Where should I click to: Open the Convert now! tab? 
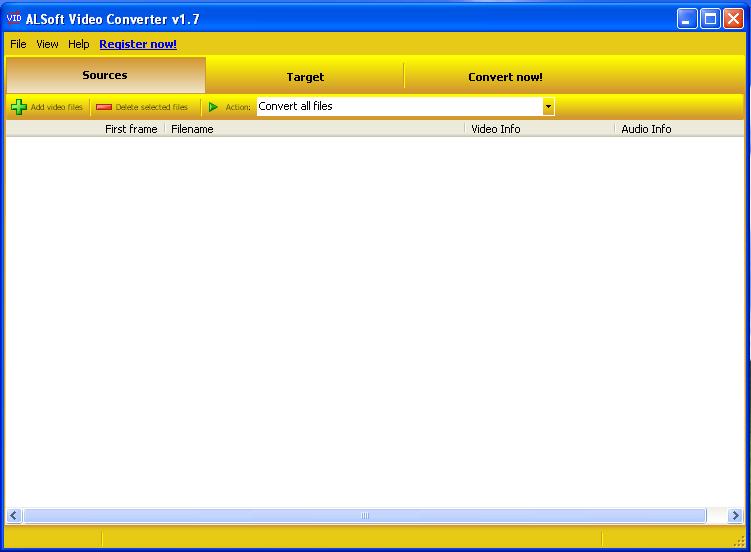(505, 77)
